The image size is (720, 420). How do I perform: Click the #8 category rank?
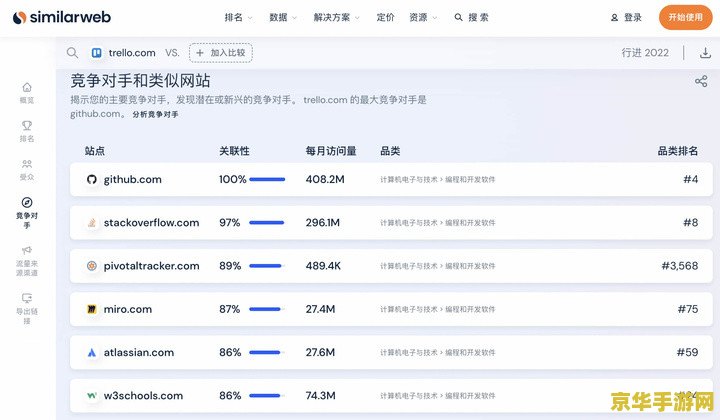point(691,223)
